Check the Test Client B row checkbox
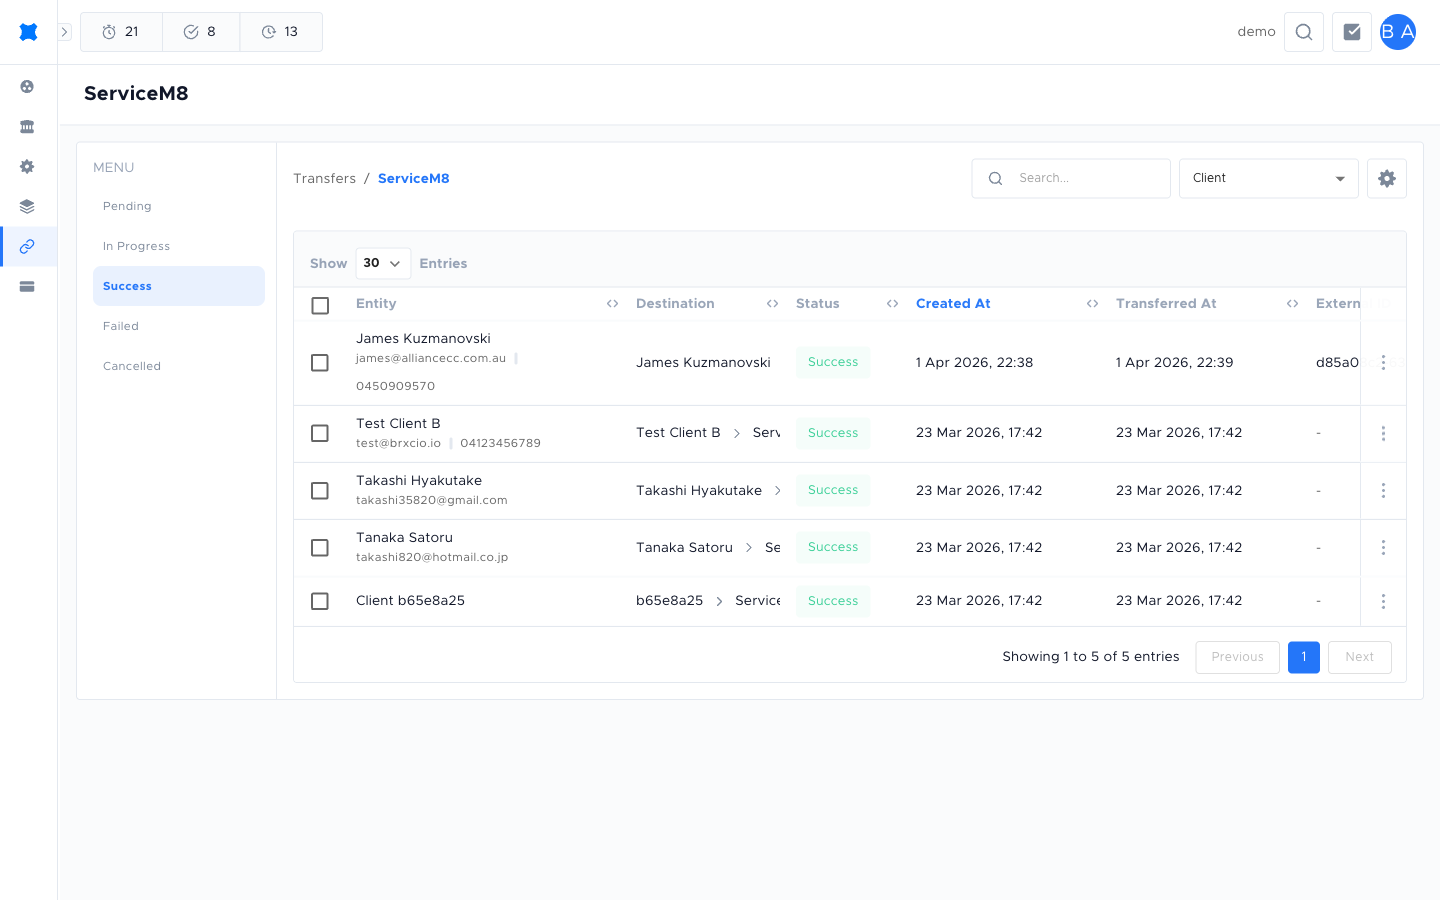 [320, 433]
